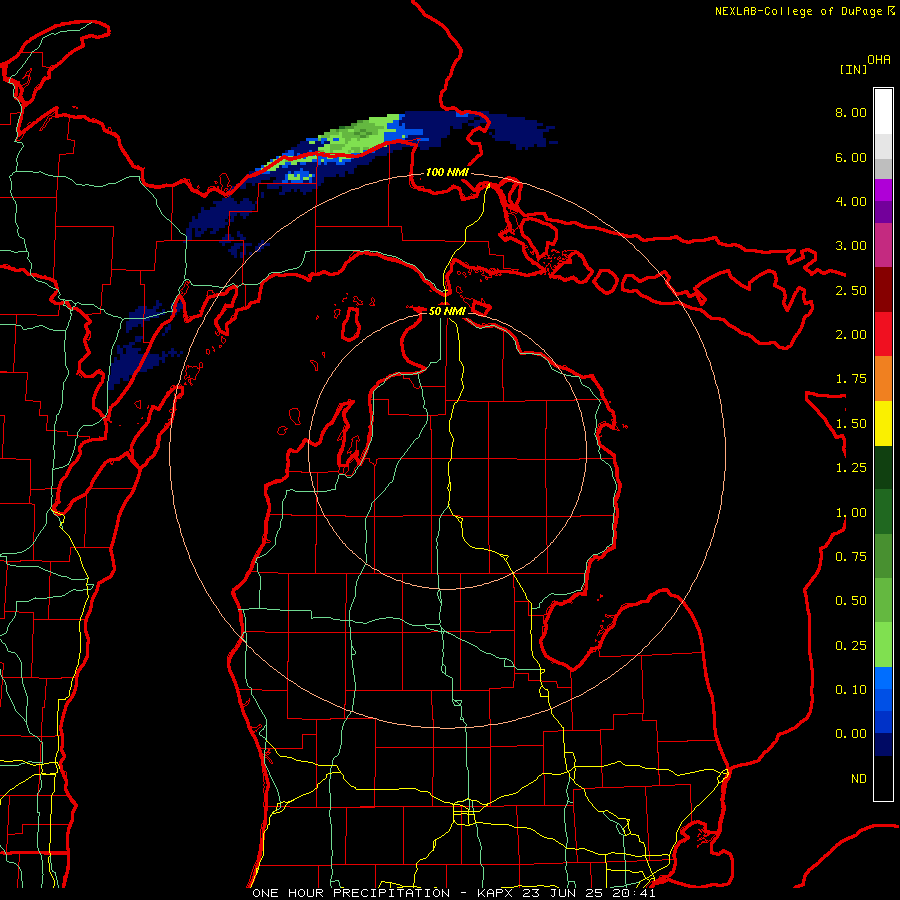Viewport: 900px width, 900px height.
Task: Click the 1.75 legend value
Action: 851,379
